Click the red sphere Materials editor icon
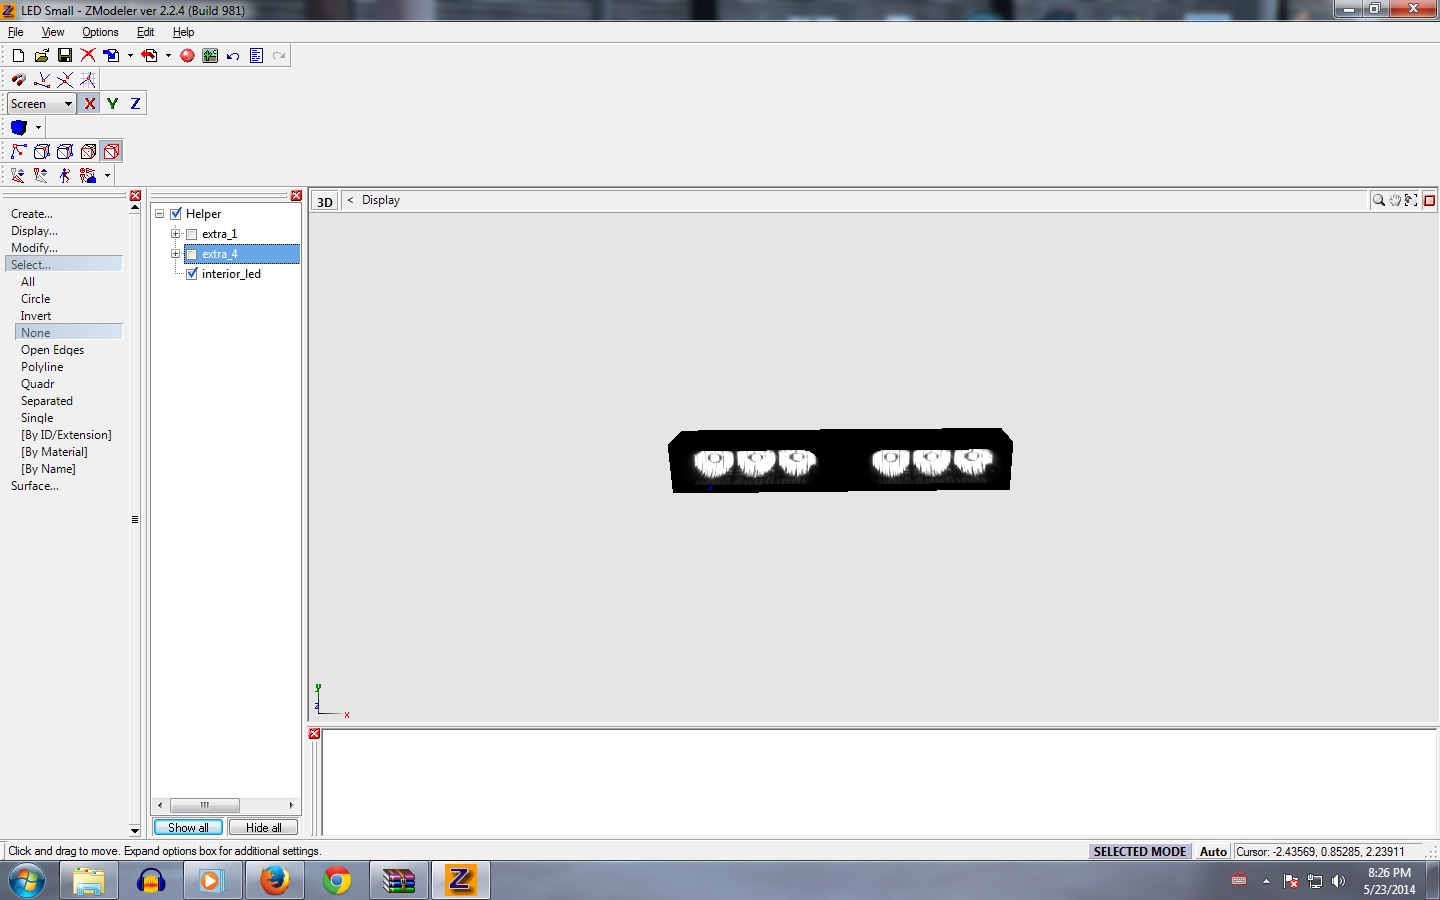The image size is (1440, 900). point(187,56)
